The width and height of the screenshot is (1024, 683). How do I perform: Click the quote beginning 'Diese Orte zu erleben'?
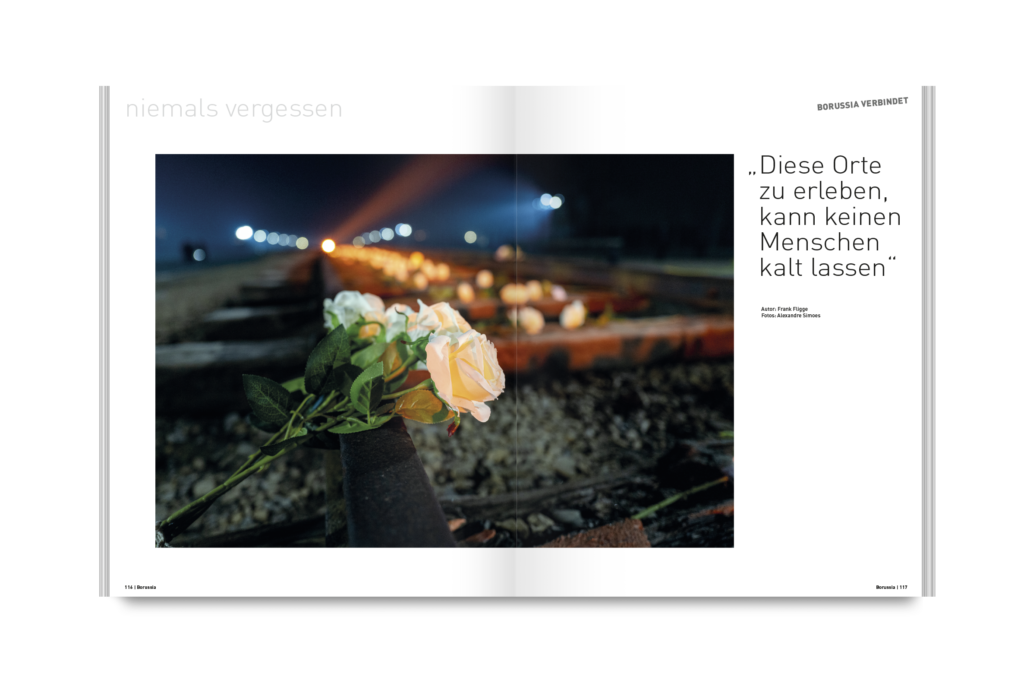tap(825, 216)
